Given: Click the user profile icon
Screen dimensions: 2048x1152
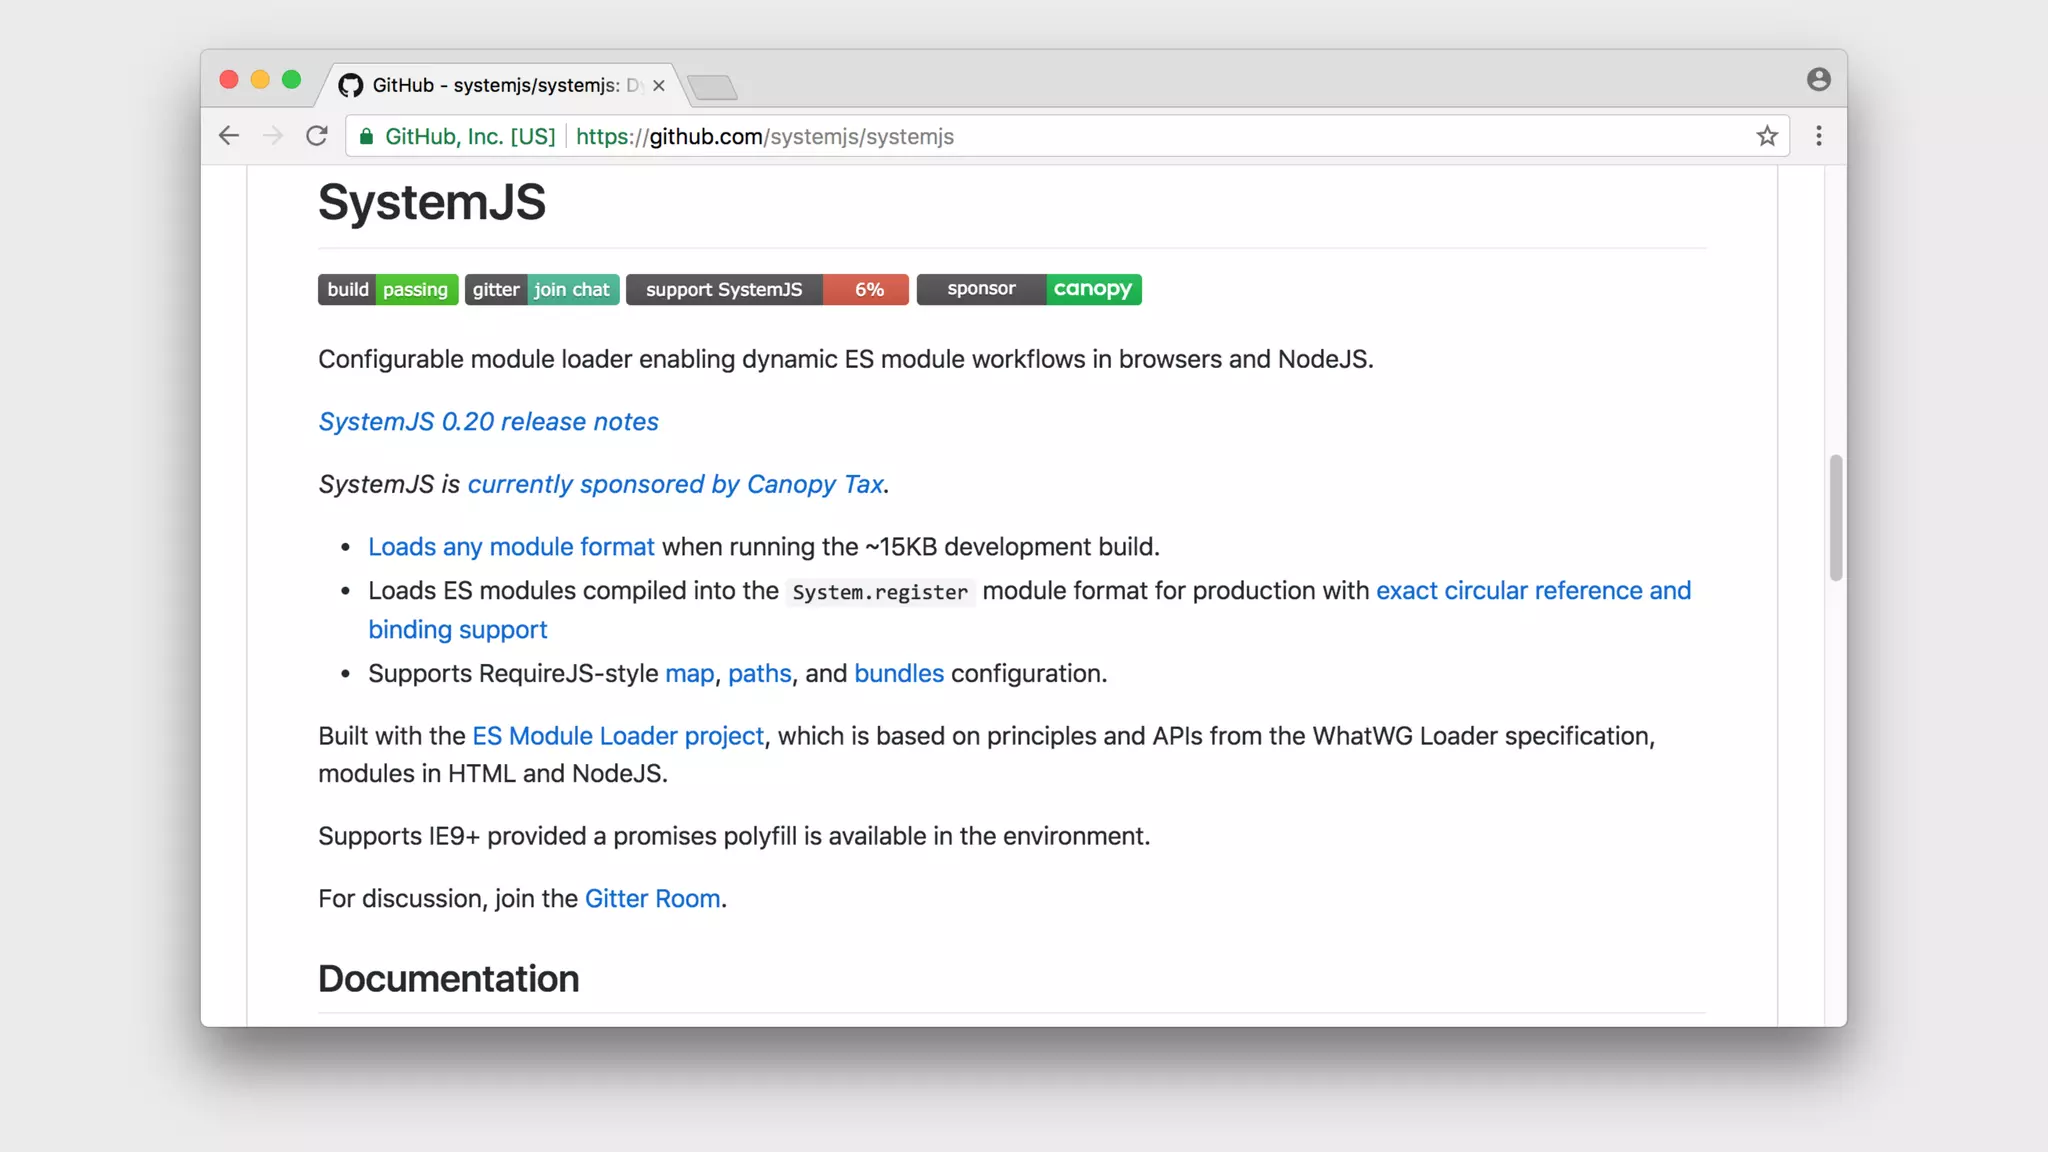Looking at the screenshot, I should pyautogui.click(x=1818, y=80).
